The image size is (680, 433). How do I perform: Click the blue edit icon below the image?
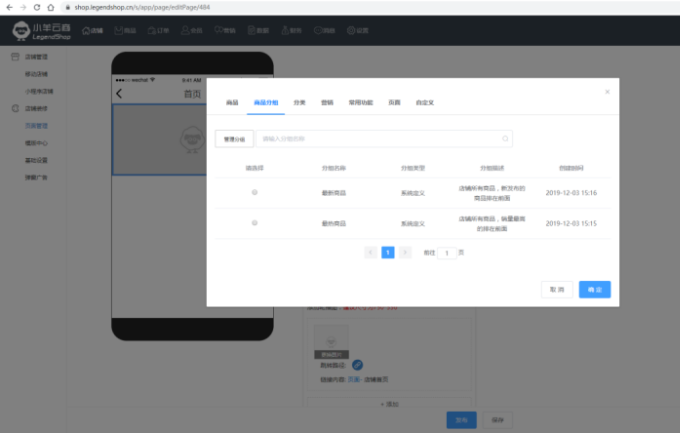tap(357, 364)
